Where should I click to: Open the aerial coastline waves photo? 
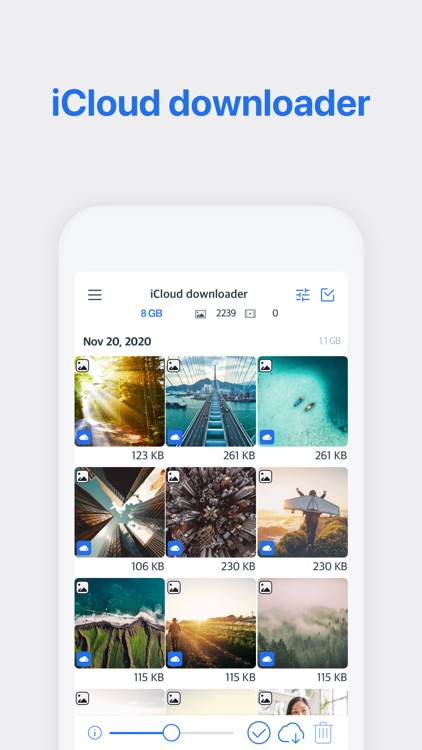(120, 623)
